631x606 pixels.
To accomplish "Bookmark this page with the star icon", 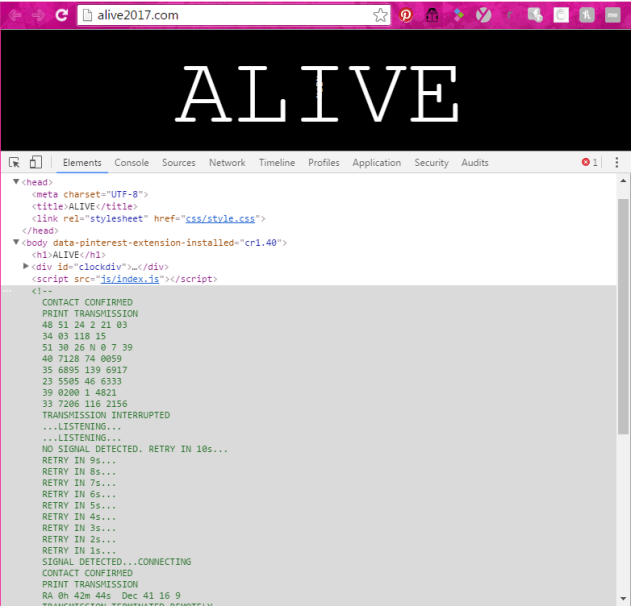I will point(380,15).
